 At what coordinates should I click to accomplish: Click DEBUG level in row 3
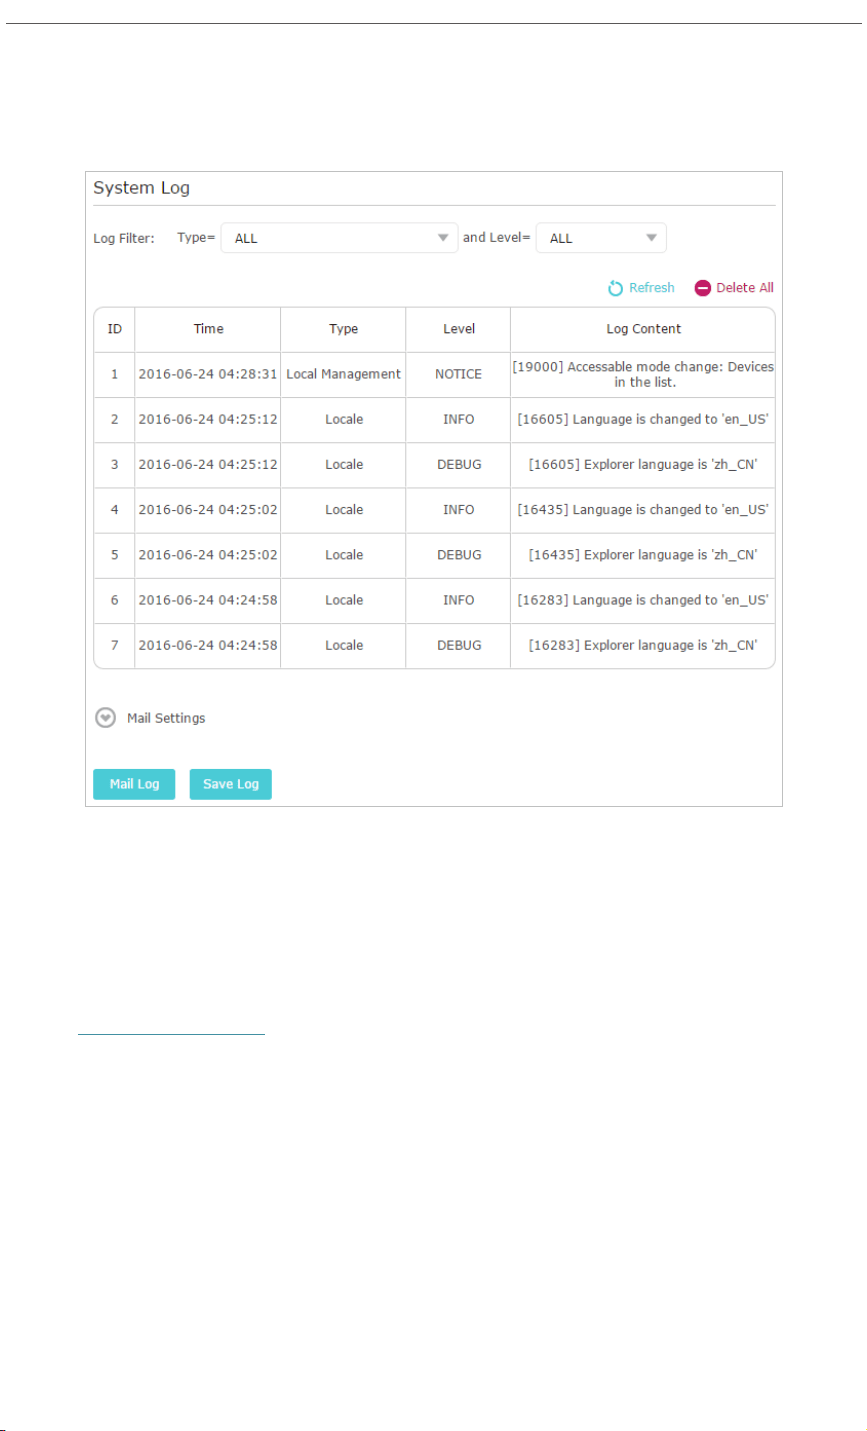coord(459,465)
